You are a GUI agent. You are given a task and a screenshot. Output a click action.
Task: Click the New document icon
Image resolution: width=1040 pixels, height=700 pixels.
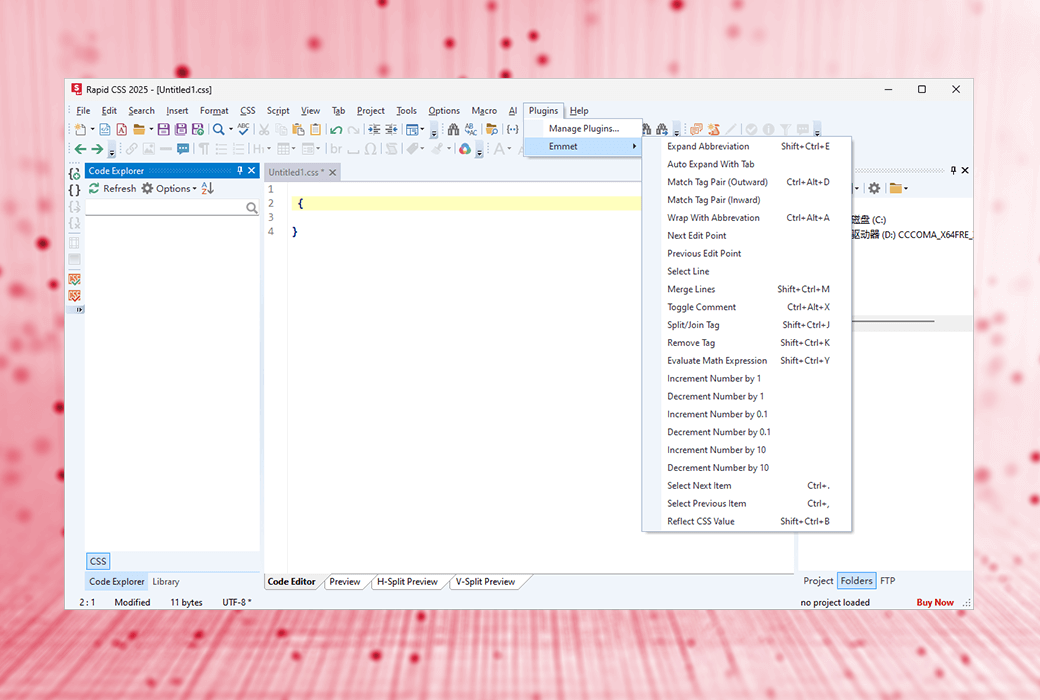[x=80, y=129]
